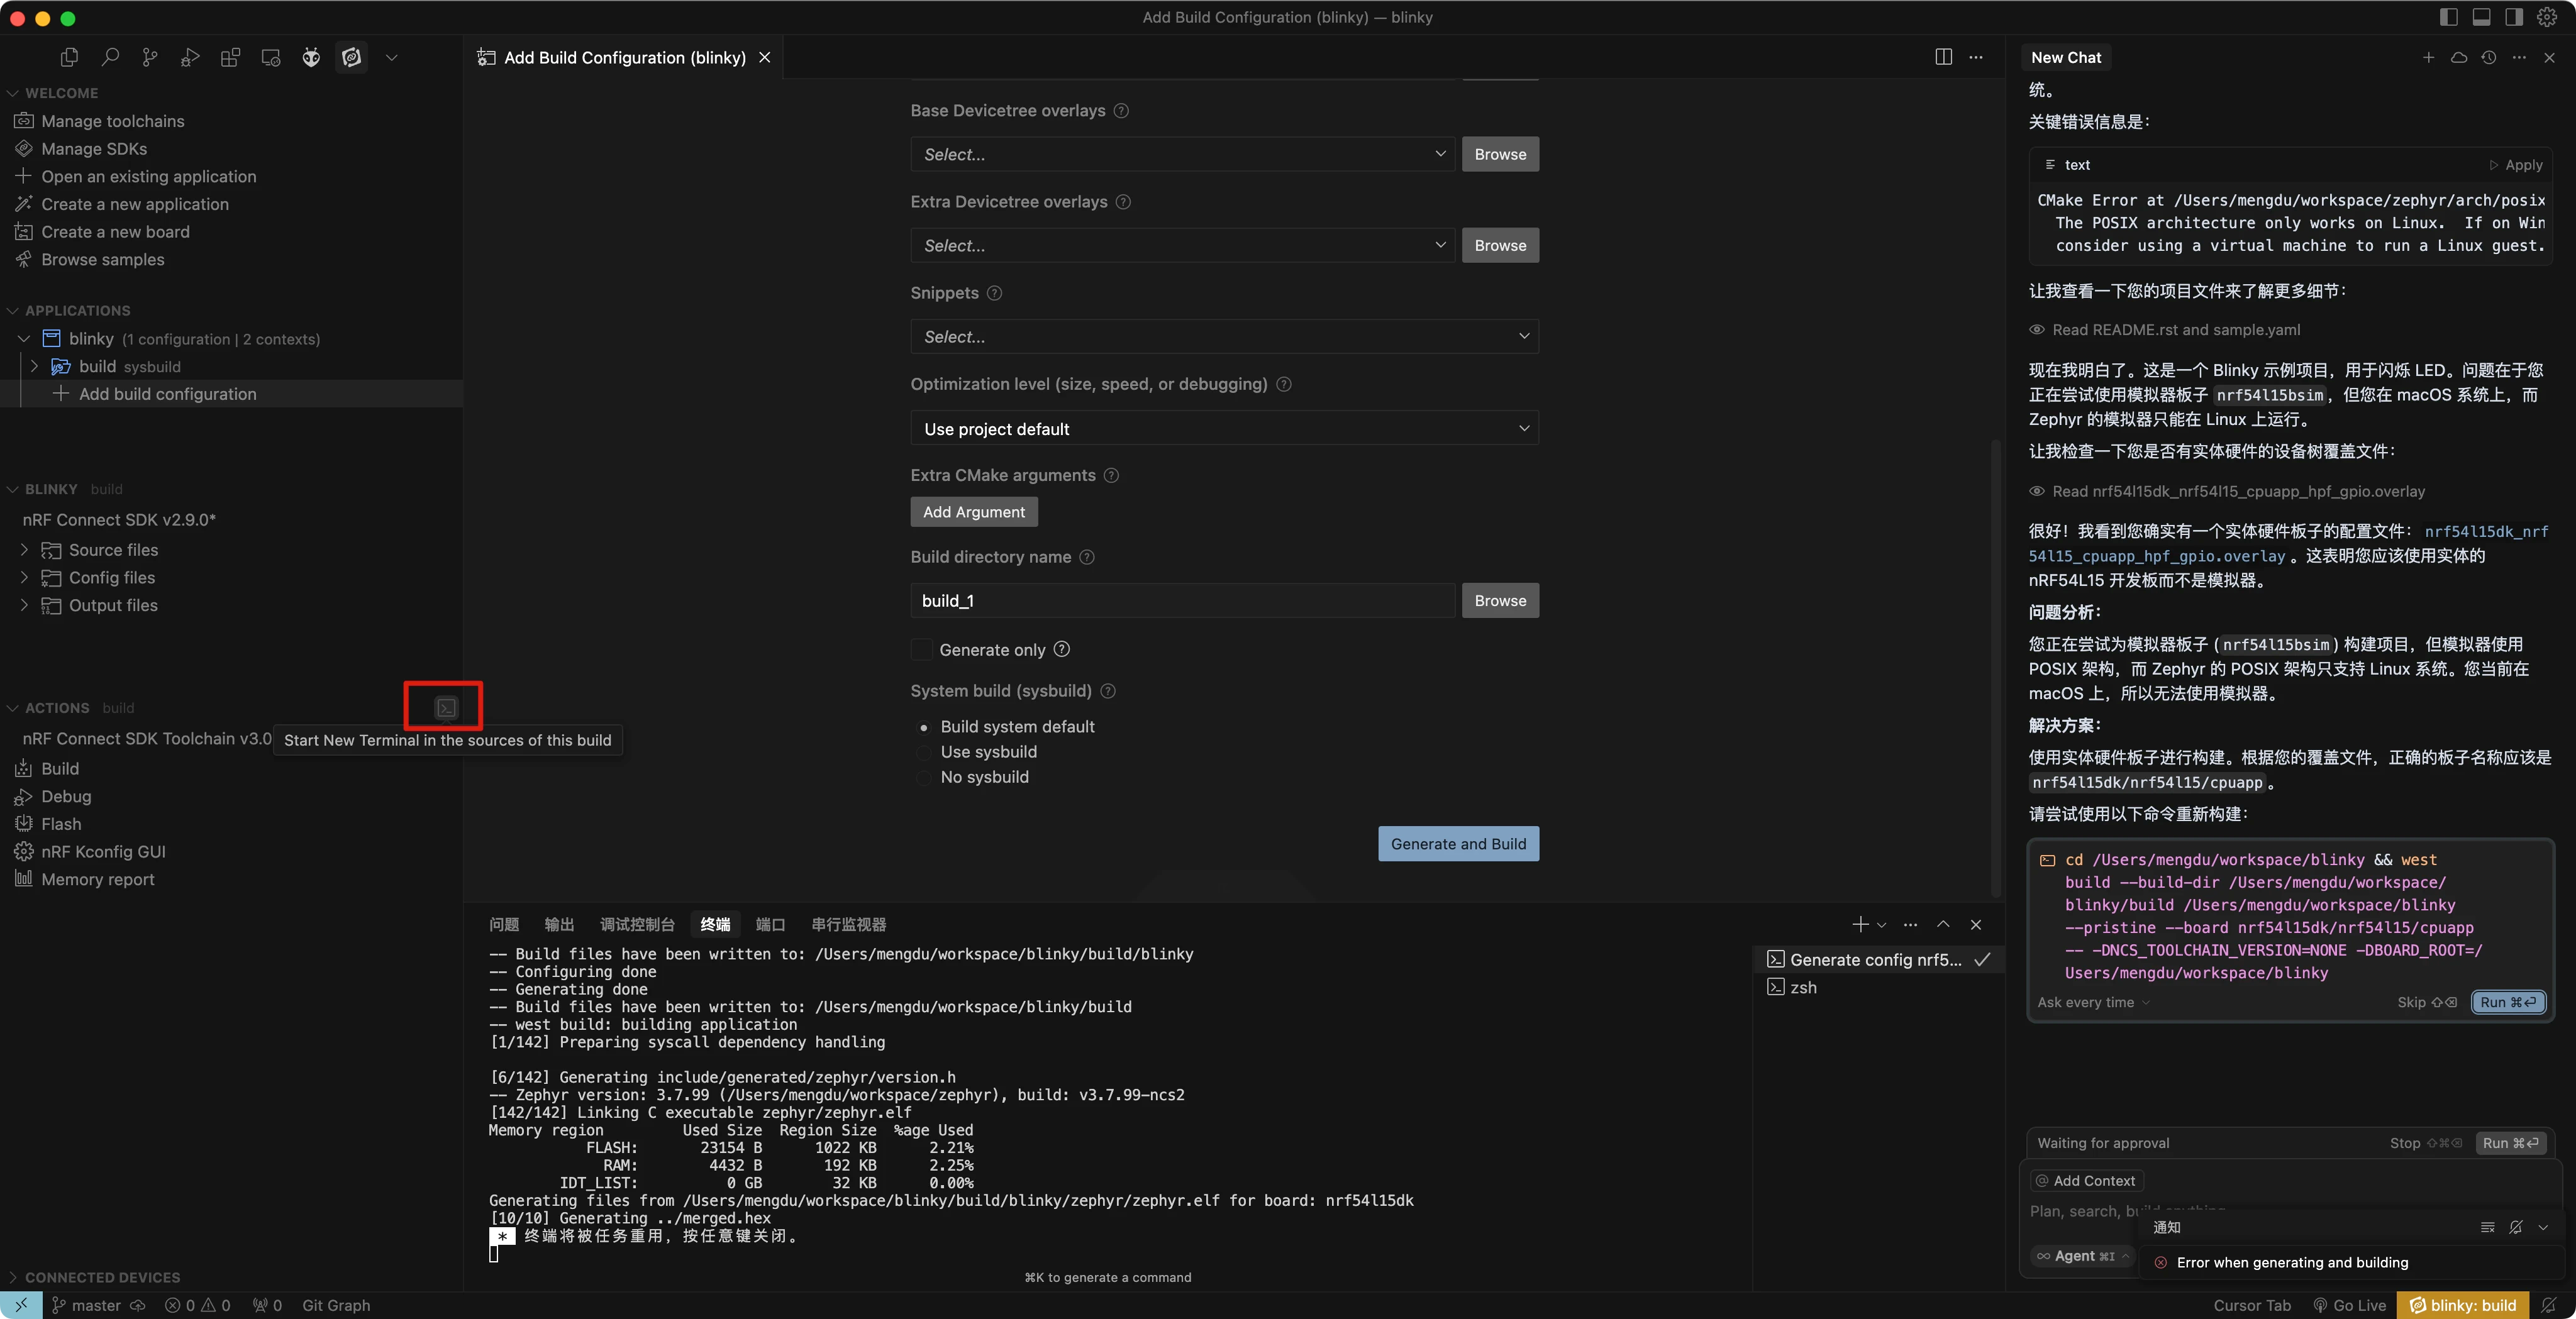2576x1319 pixels.
Task: Switch to the 输出 panel tab
Action: coord(559,924)
